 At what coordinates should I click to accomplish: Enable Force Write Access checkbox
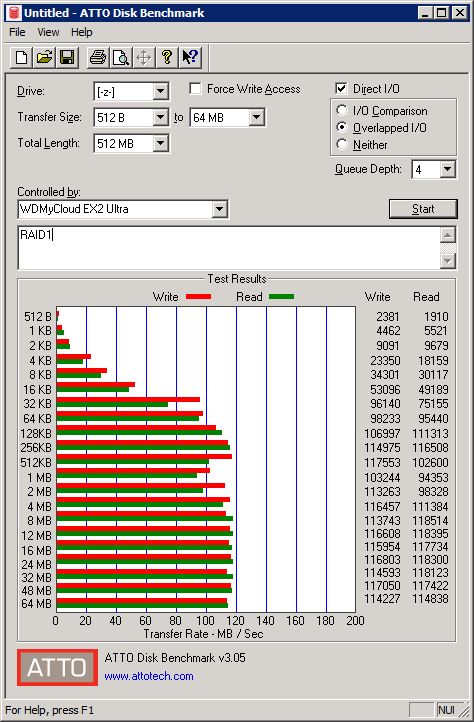(x=195, y=88)
